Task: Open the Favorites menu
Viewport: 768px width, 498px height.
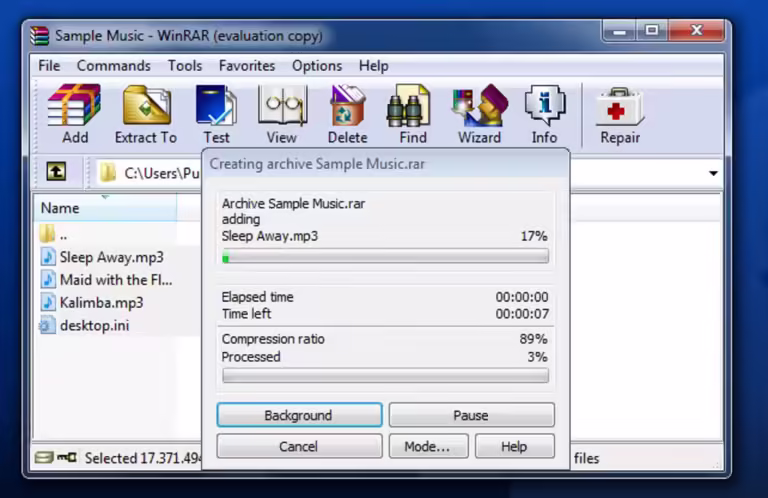Action: click(247, 66)
